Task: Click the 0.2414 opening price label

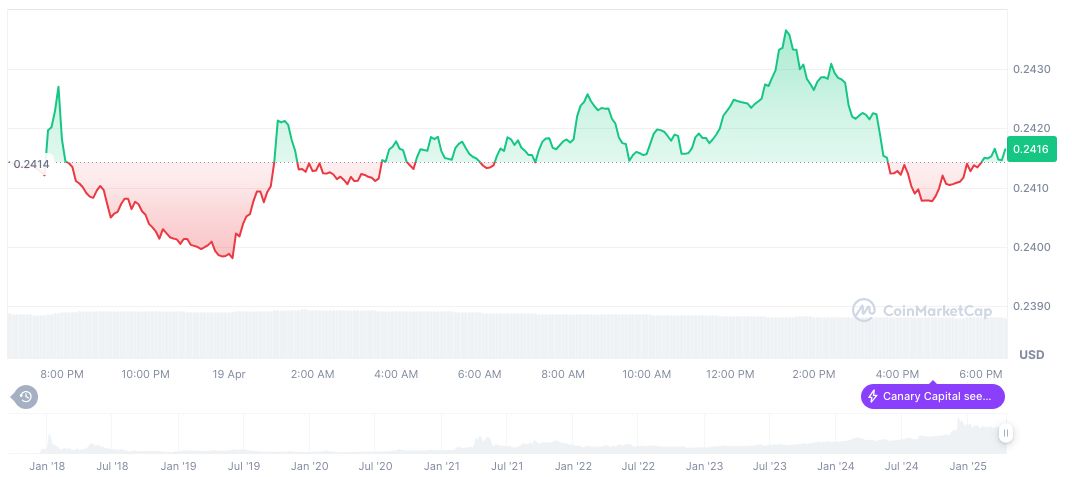Action: (x=30, y=163)
